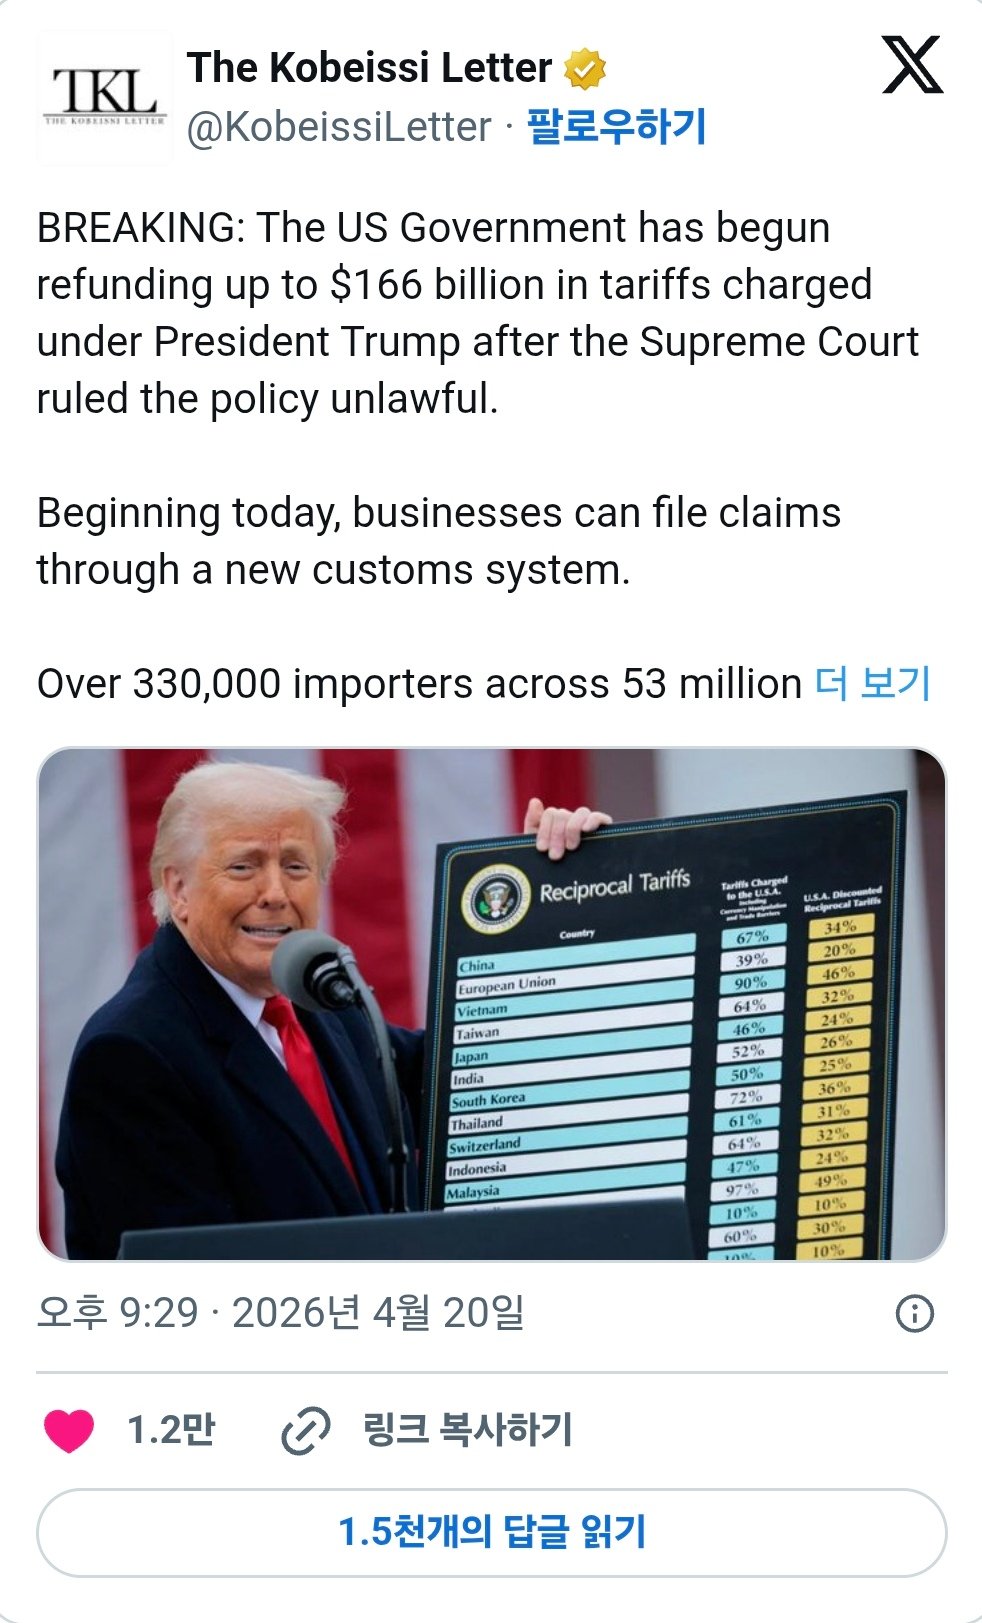Viewport: 982px width, 1623px height.
Task: Select the "Beginning today" paragraph
Action: pyautogui.click(x=438, y=541)
